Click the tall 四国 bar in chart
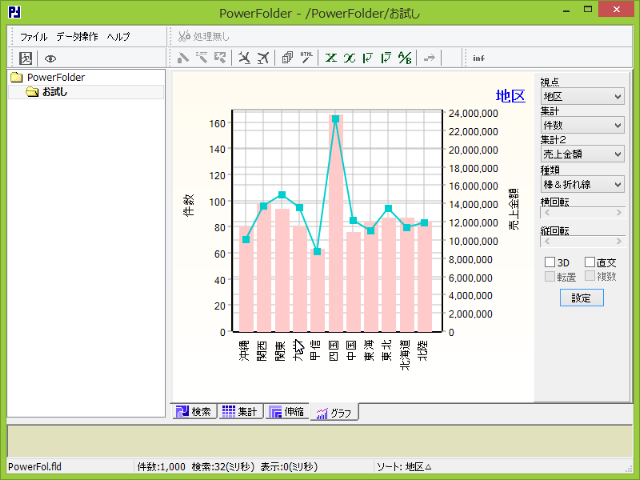The height and width of the screenshot is (480, 640). coord(336,223)
